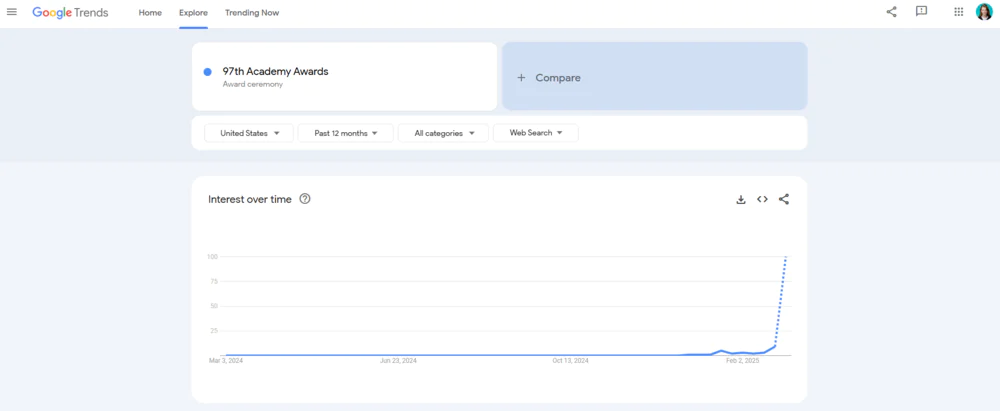Open the embed code icon
This screenshot has width=1000, height=411.
coord(762,199)
